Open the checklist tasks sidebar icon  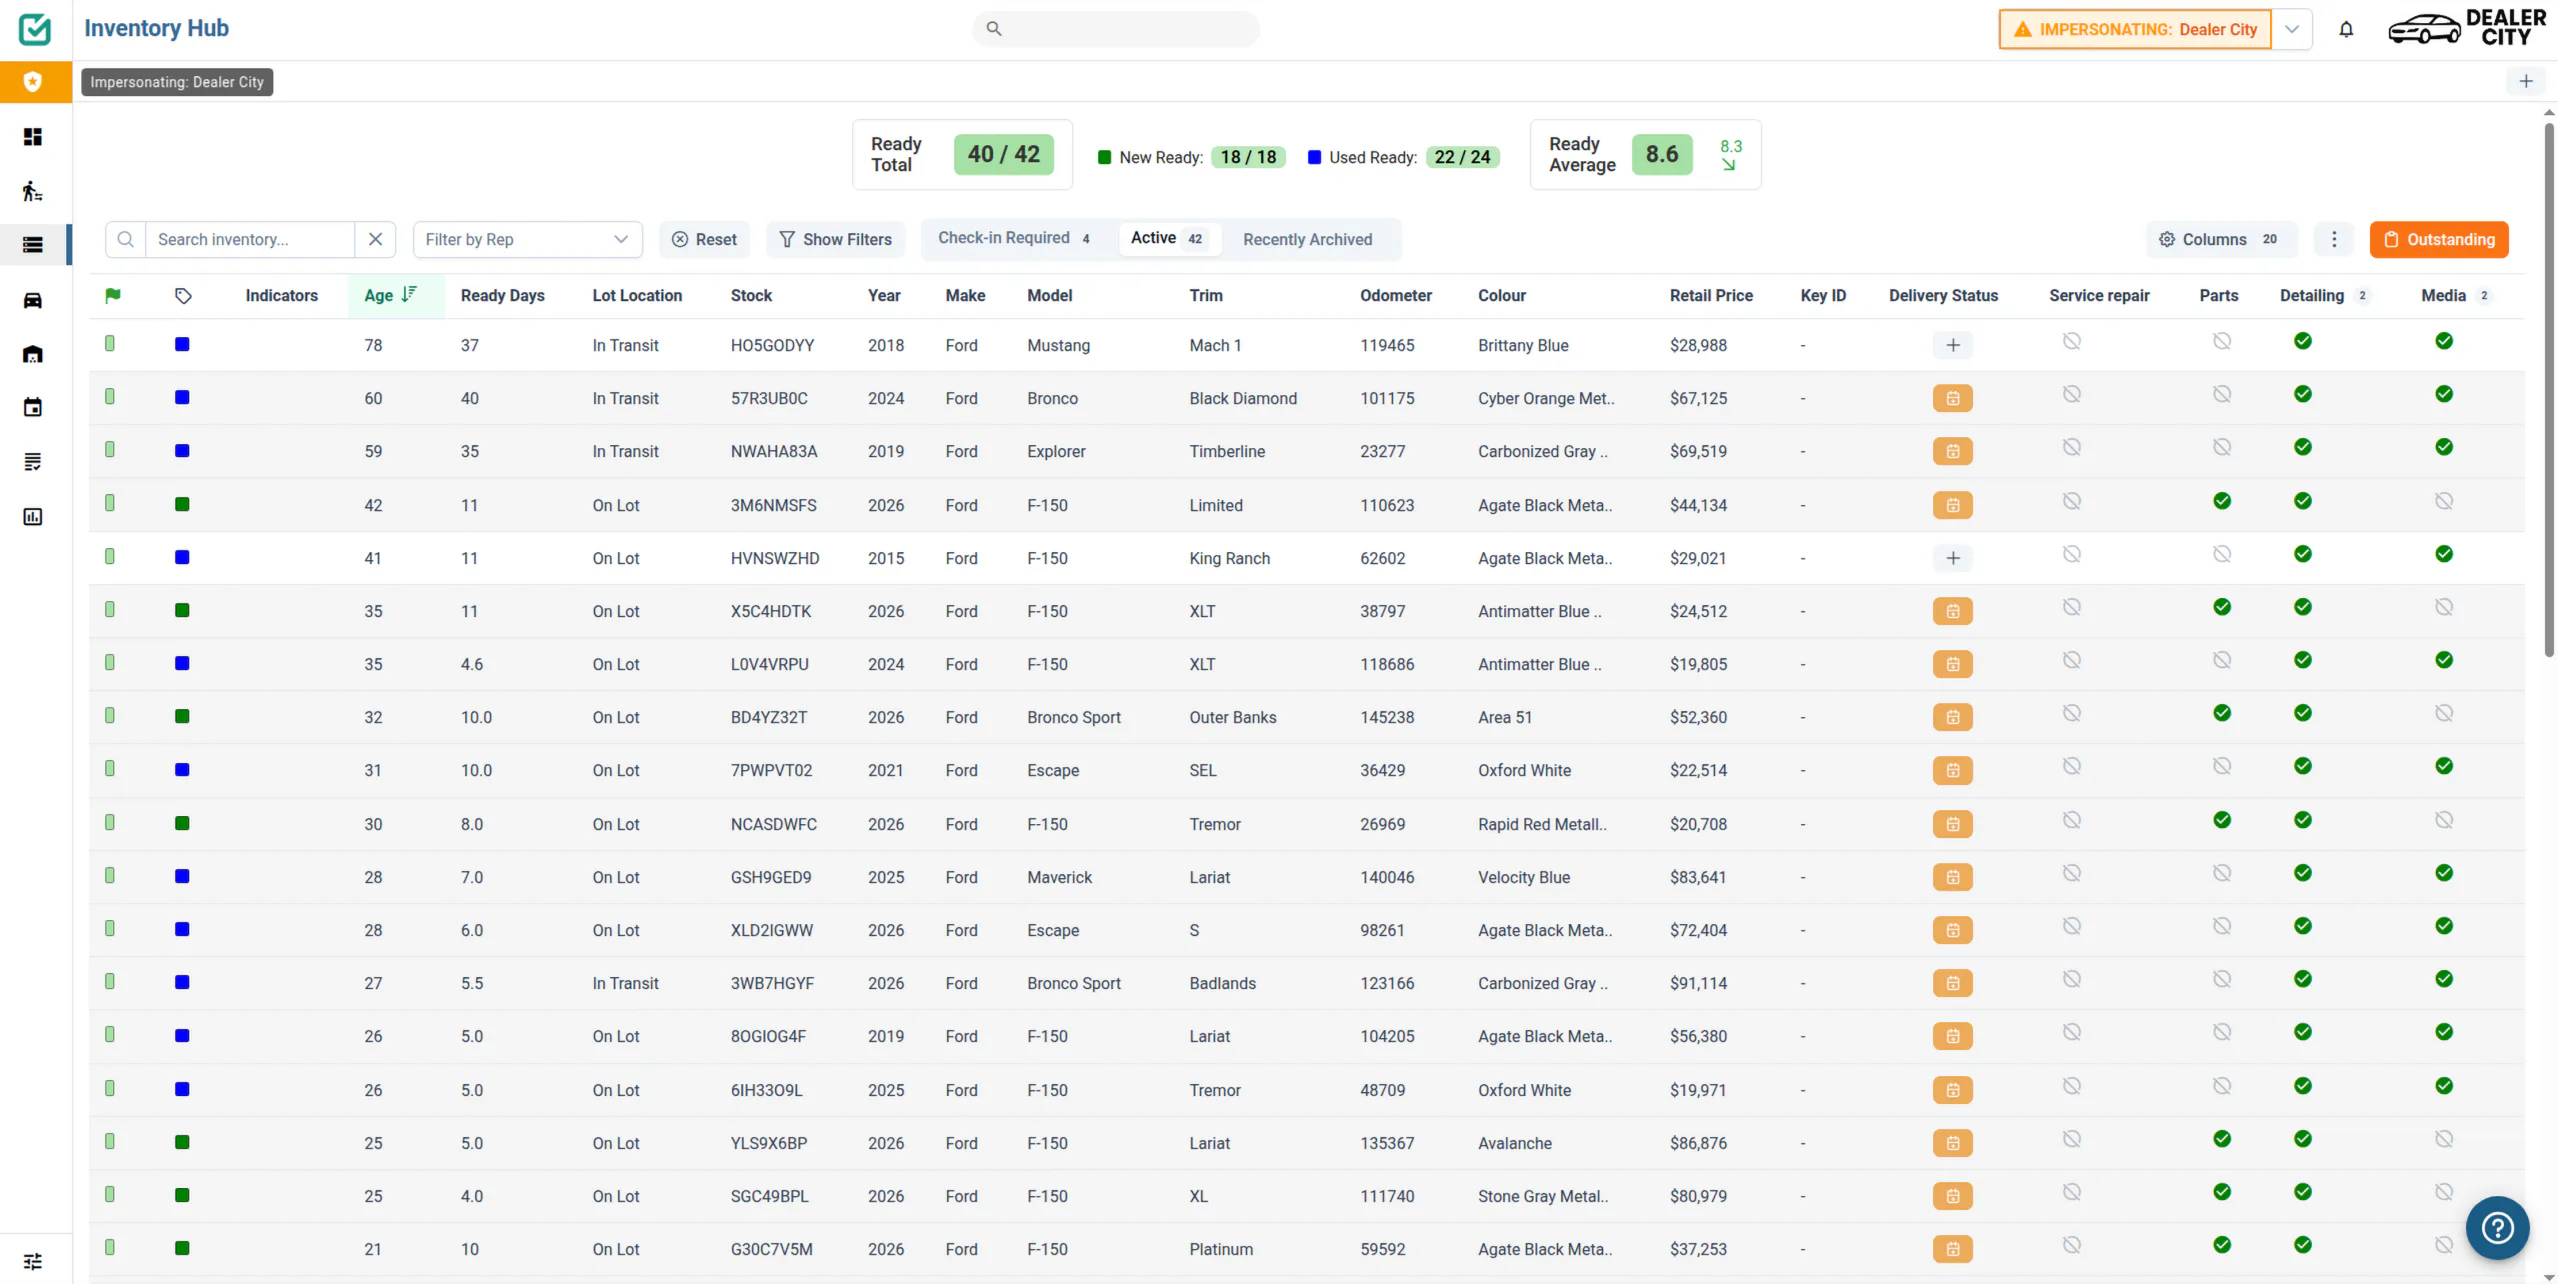click(33, 461)
